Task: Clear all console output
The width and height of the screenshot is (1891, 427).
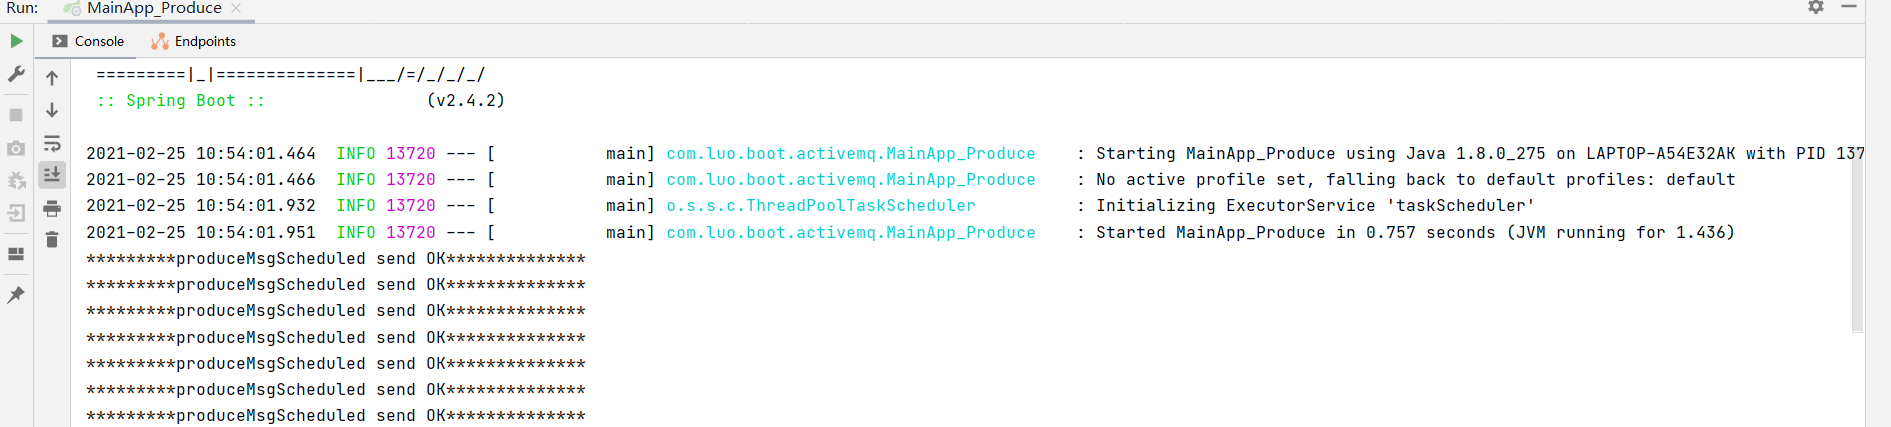Action: (52, 240)
